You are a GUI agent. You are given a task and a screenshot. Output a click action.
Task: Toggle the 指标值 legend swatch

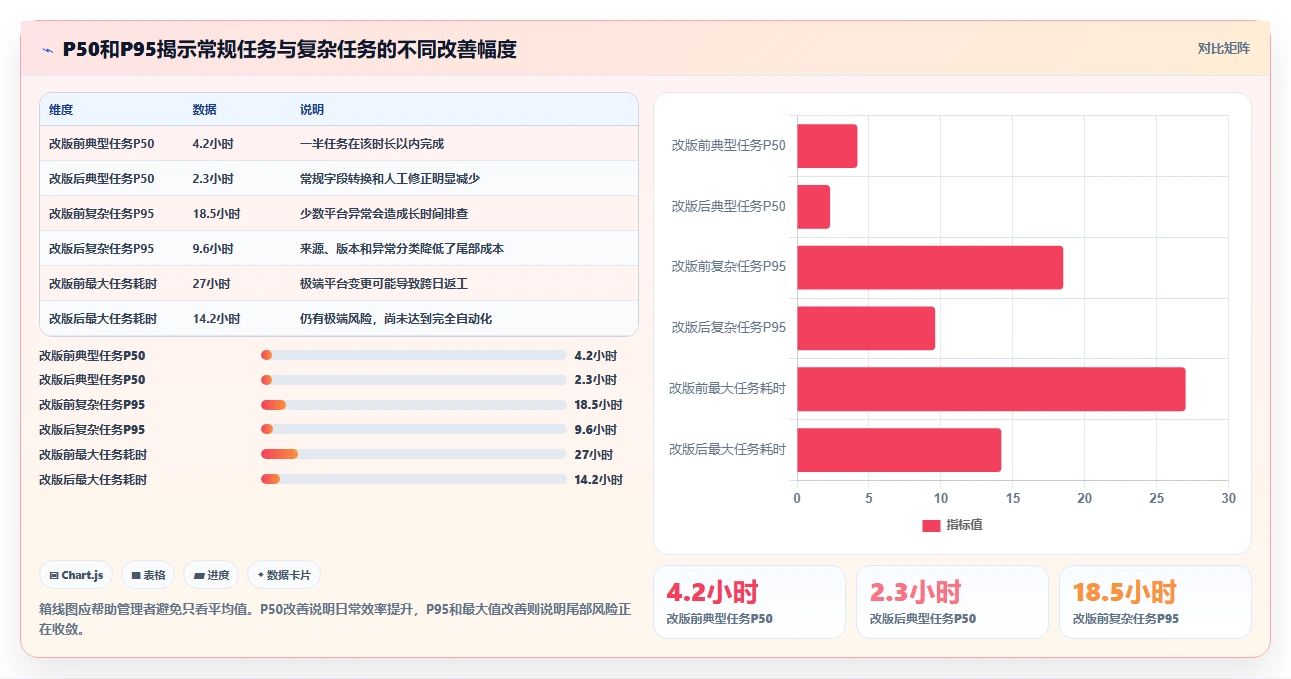tap(931, 526)
